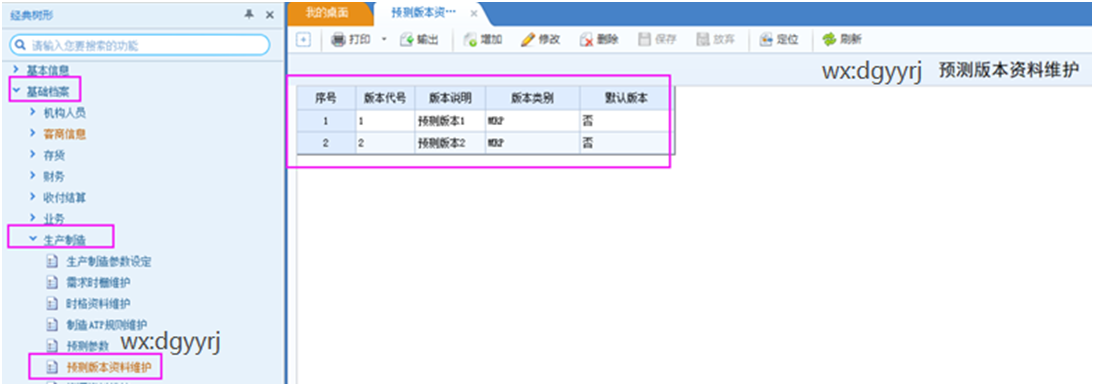The width and height of the screenshot is (1094, 386).
Task: Open the dropdown arrow beside 打印
Action: tap(384, 40)
